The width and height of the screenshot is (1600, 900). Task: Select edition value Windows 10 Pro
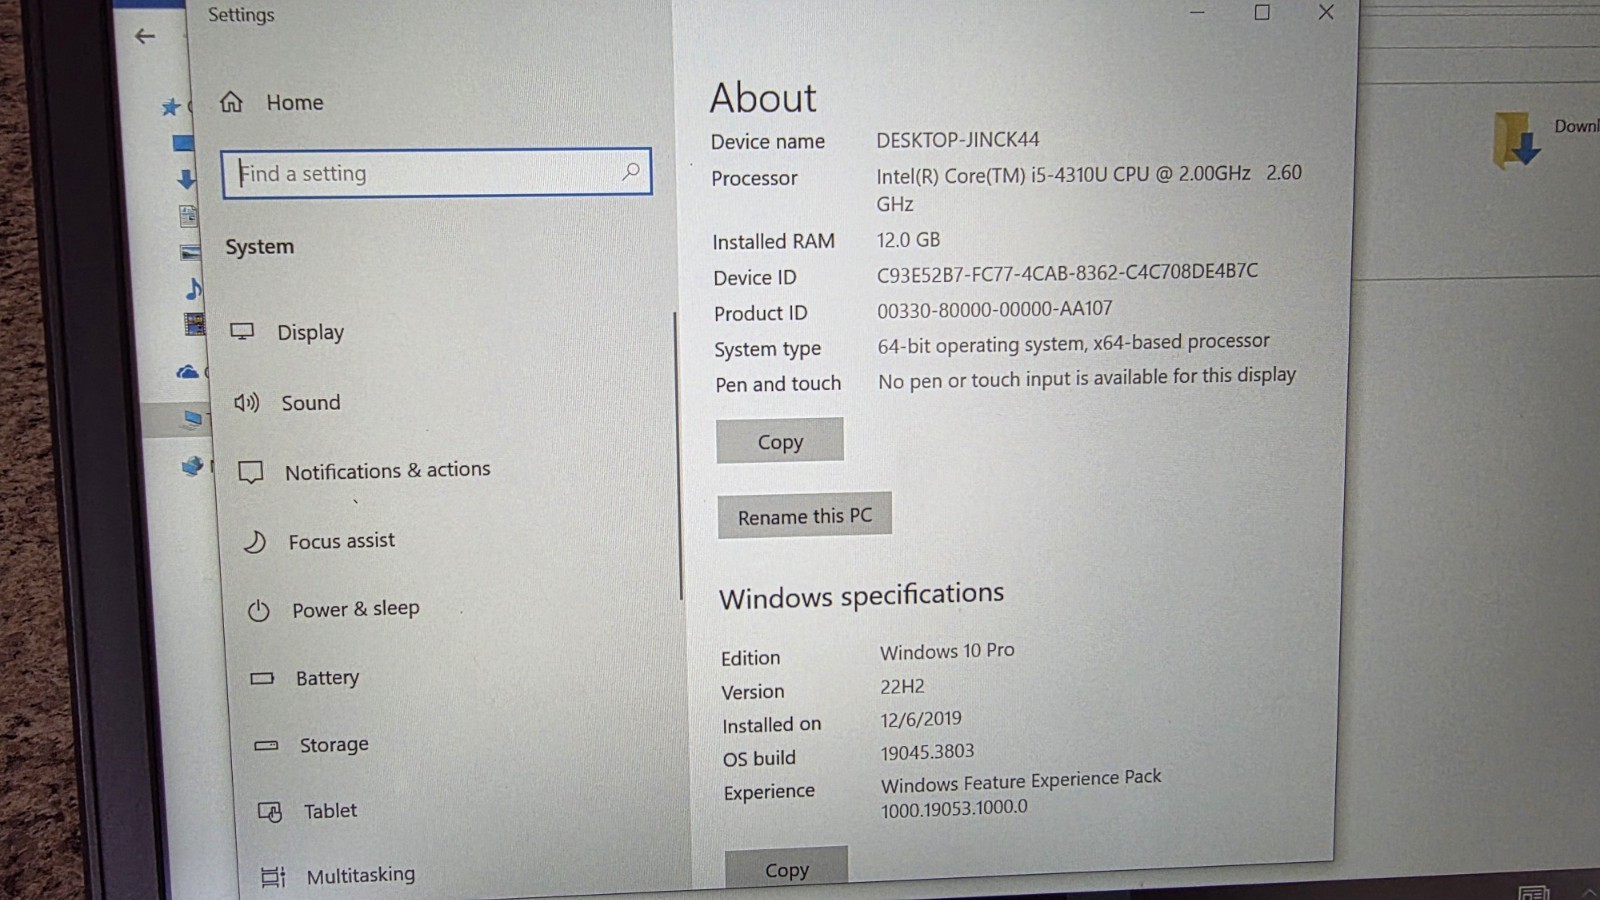pyautogui.click(x=947, y=651)
